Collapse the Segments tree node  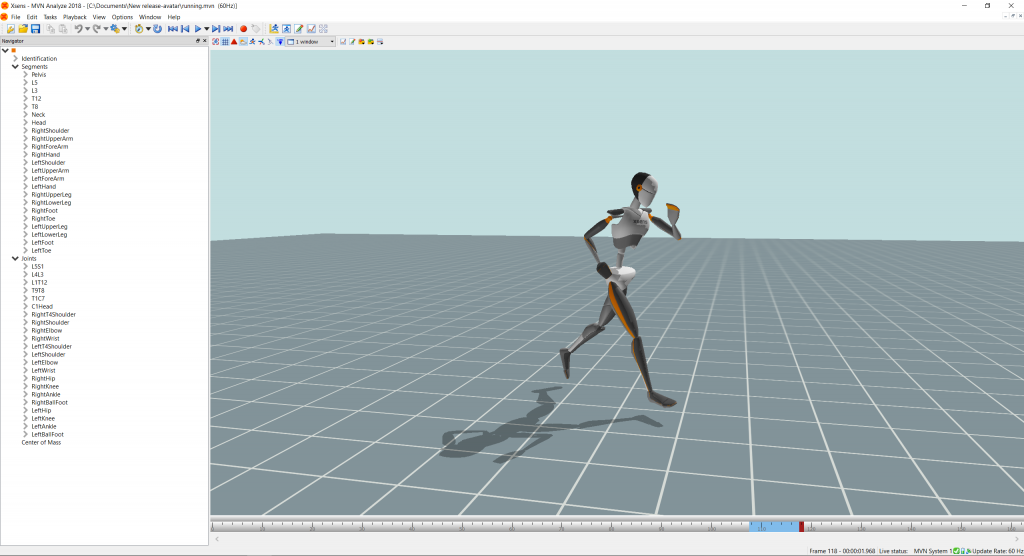[15, 67]
